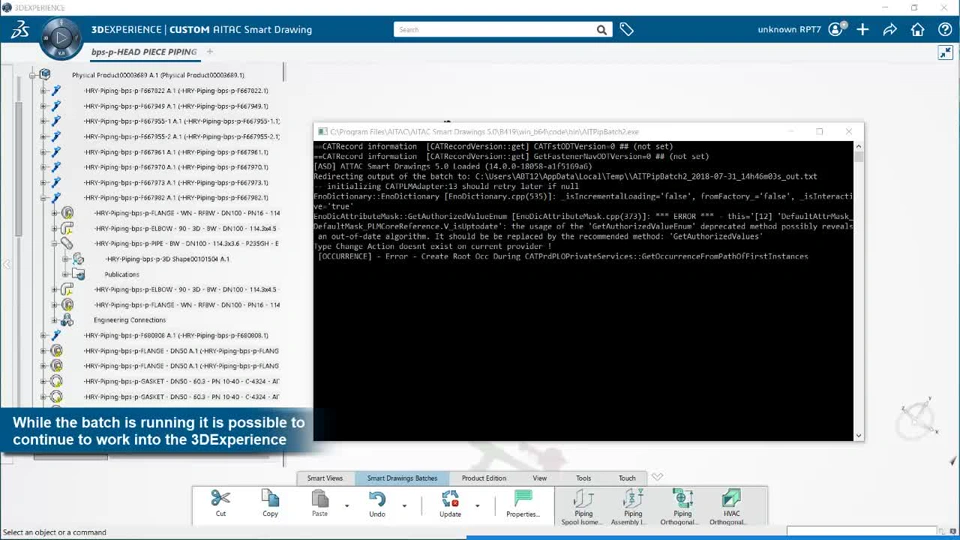
Task: Click the Copy tool
Action: 270,504
